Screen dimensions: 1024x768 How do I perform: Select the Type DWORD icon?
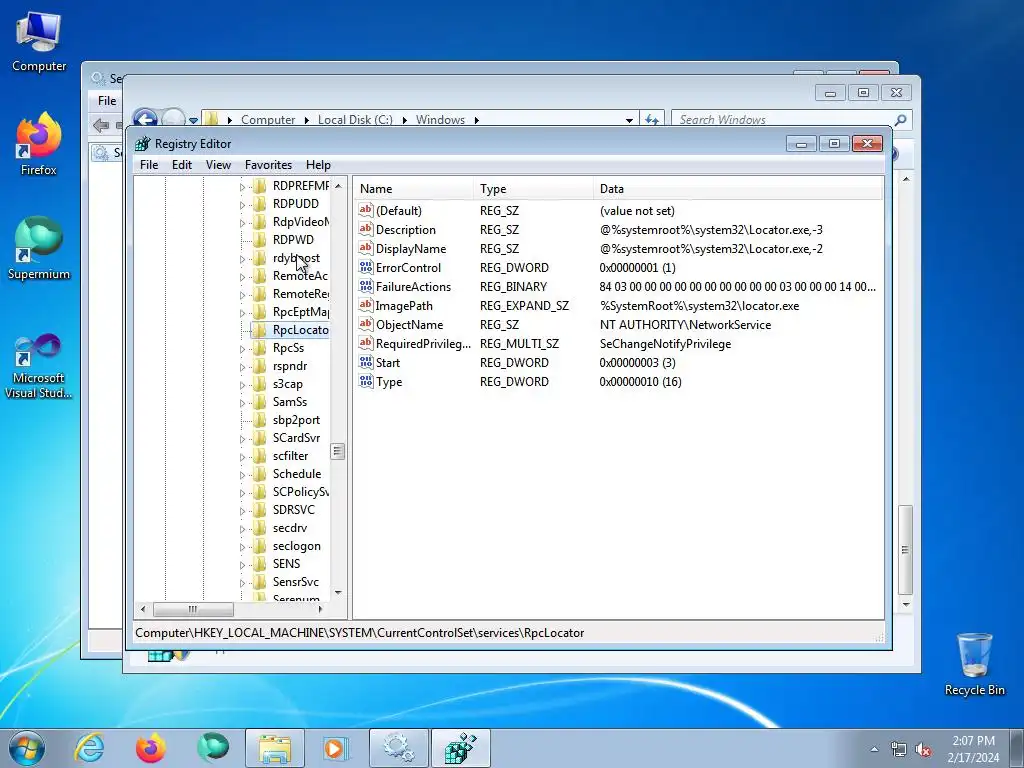[x=366, y=381]
